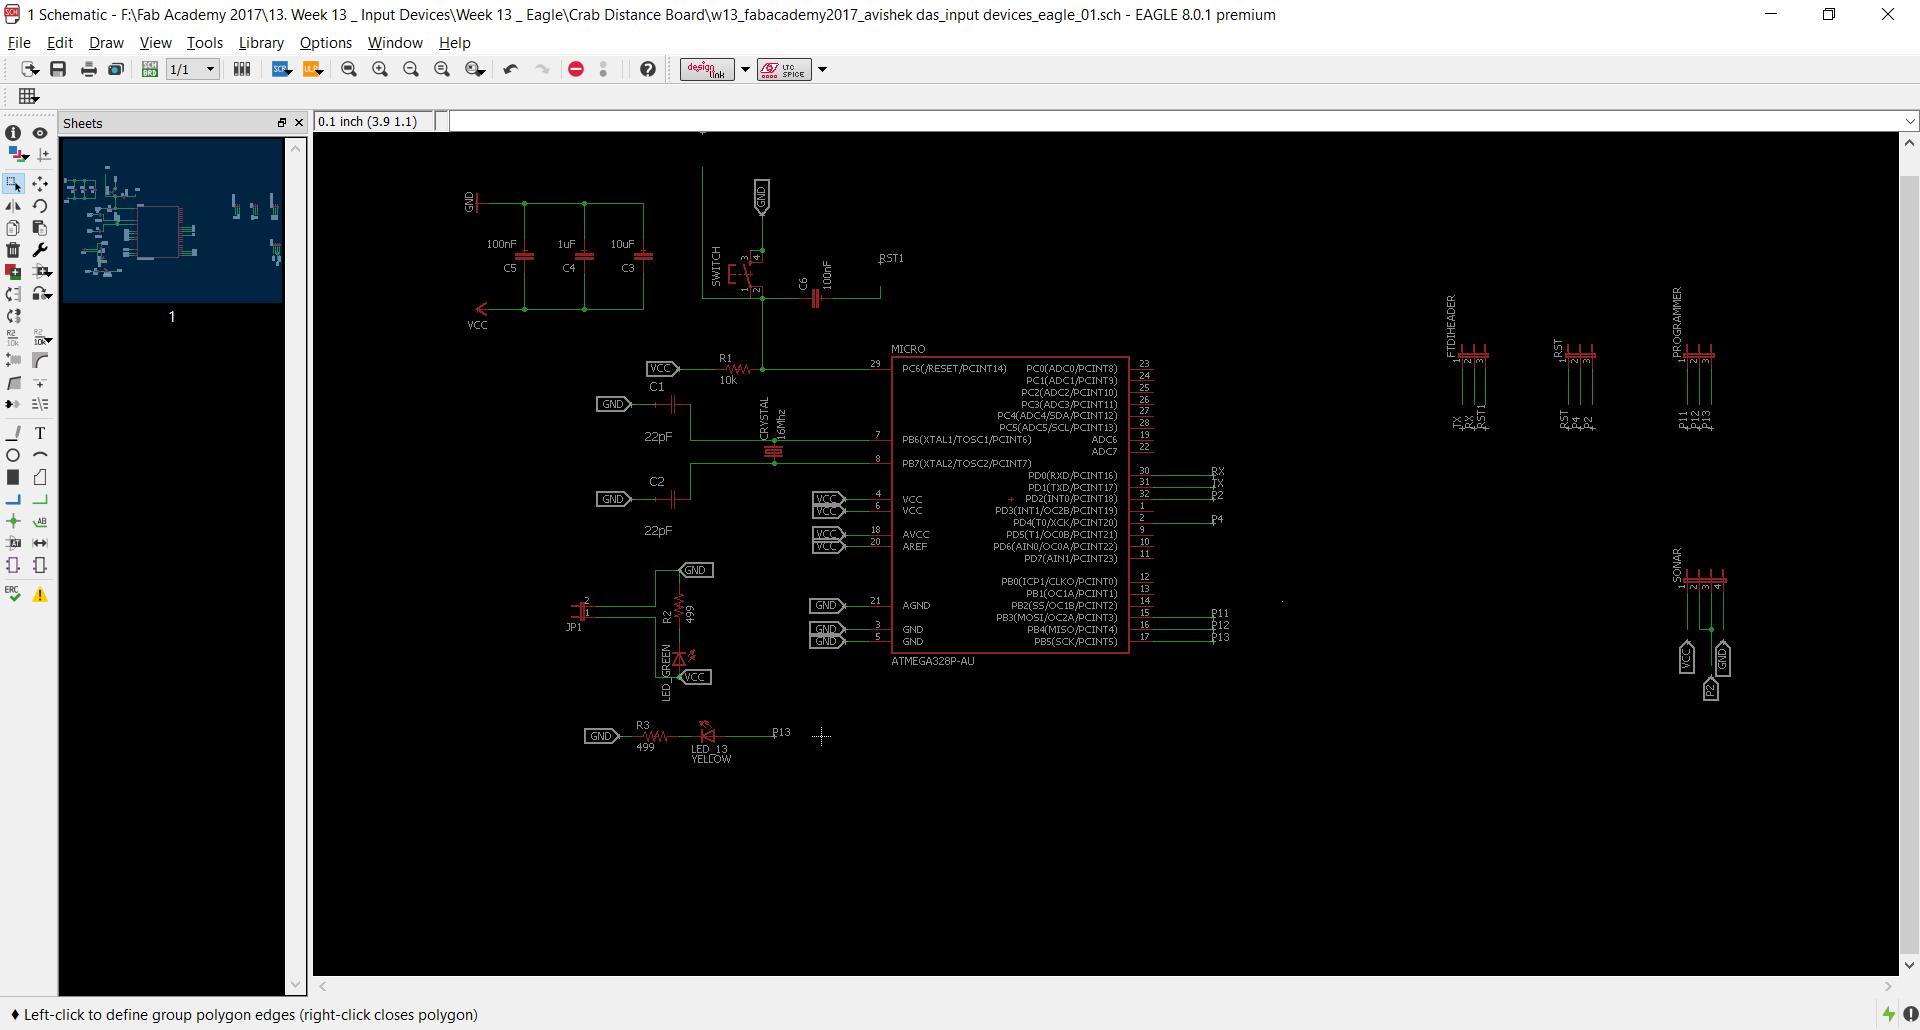
Task: Open the CAM processor icon
Action: tap(116, 69)
